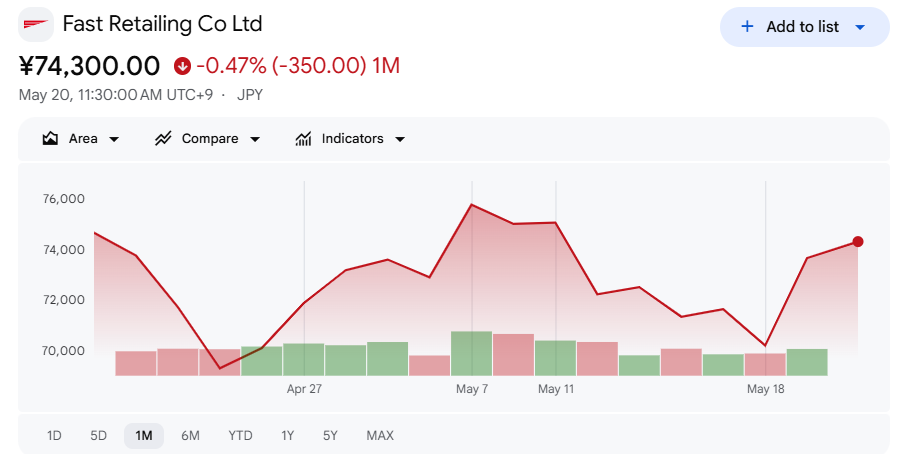Select the 5D time range tab
This screenshot has width=911, height=454.
point(99,435)
